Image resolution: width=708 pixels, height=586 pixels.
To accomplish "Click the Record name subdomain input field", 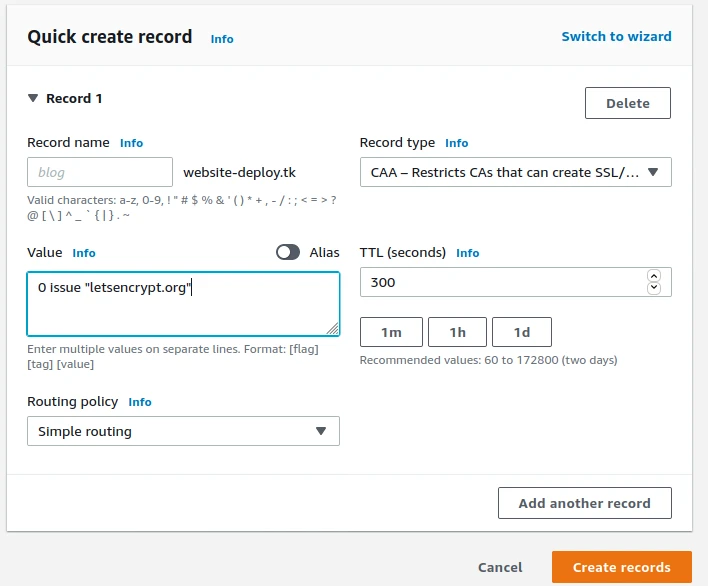I will 100,172.
